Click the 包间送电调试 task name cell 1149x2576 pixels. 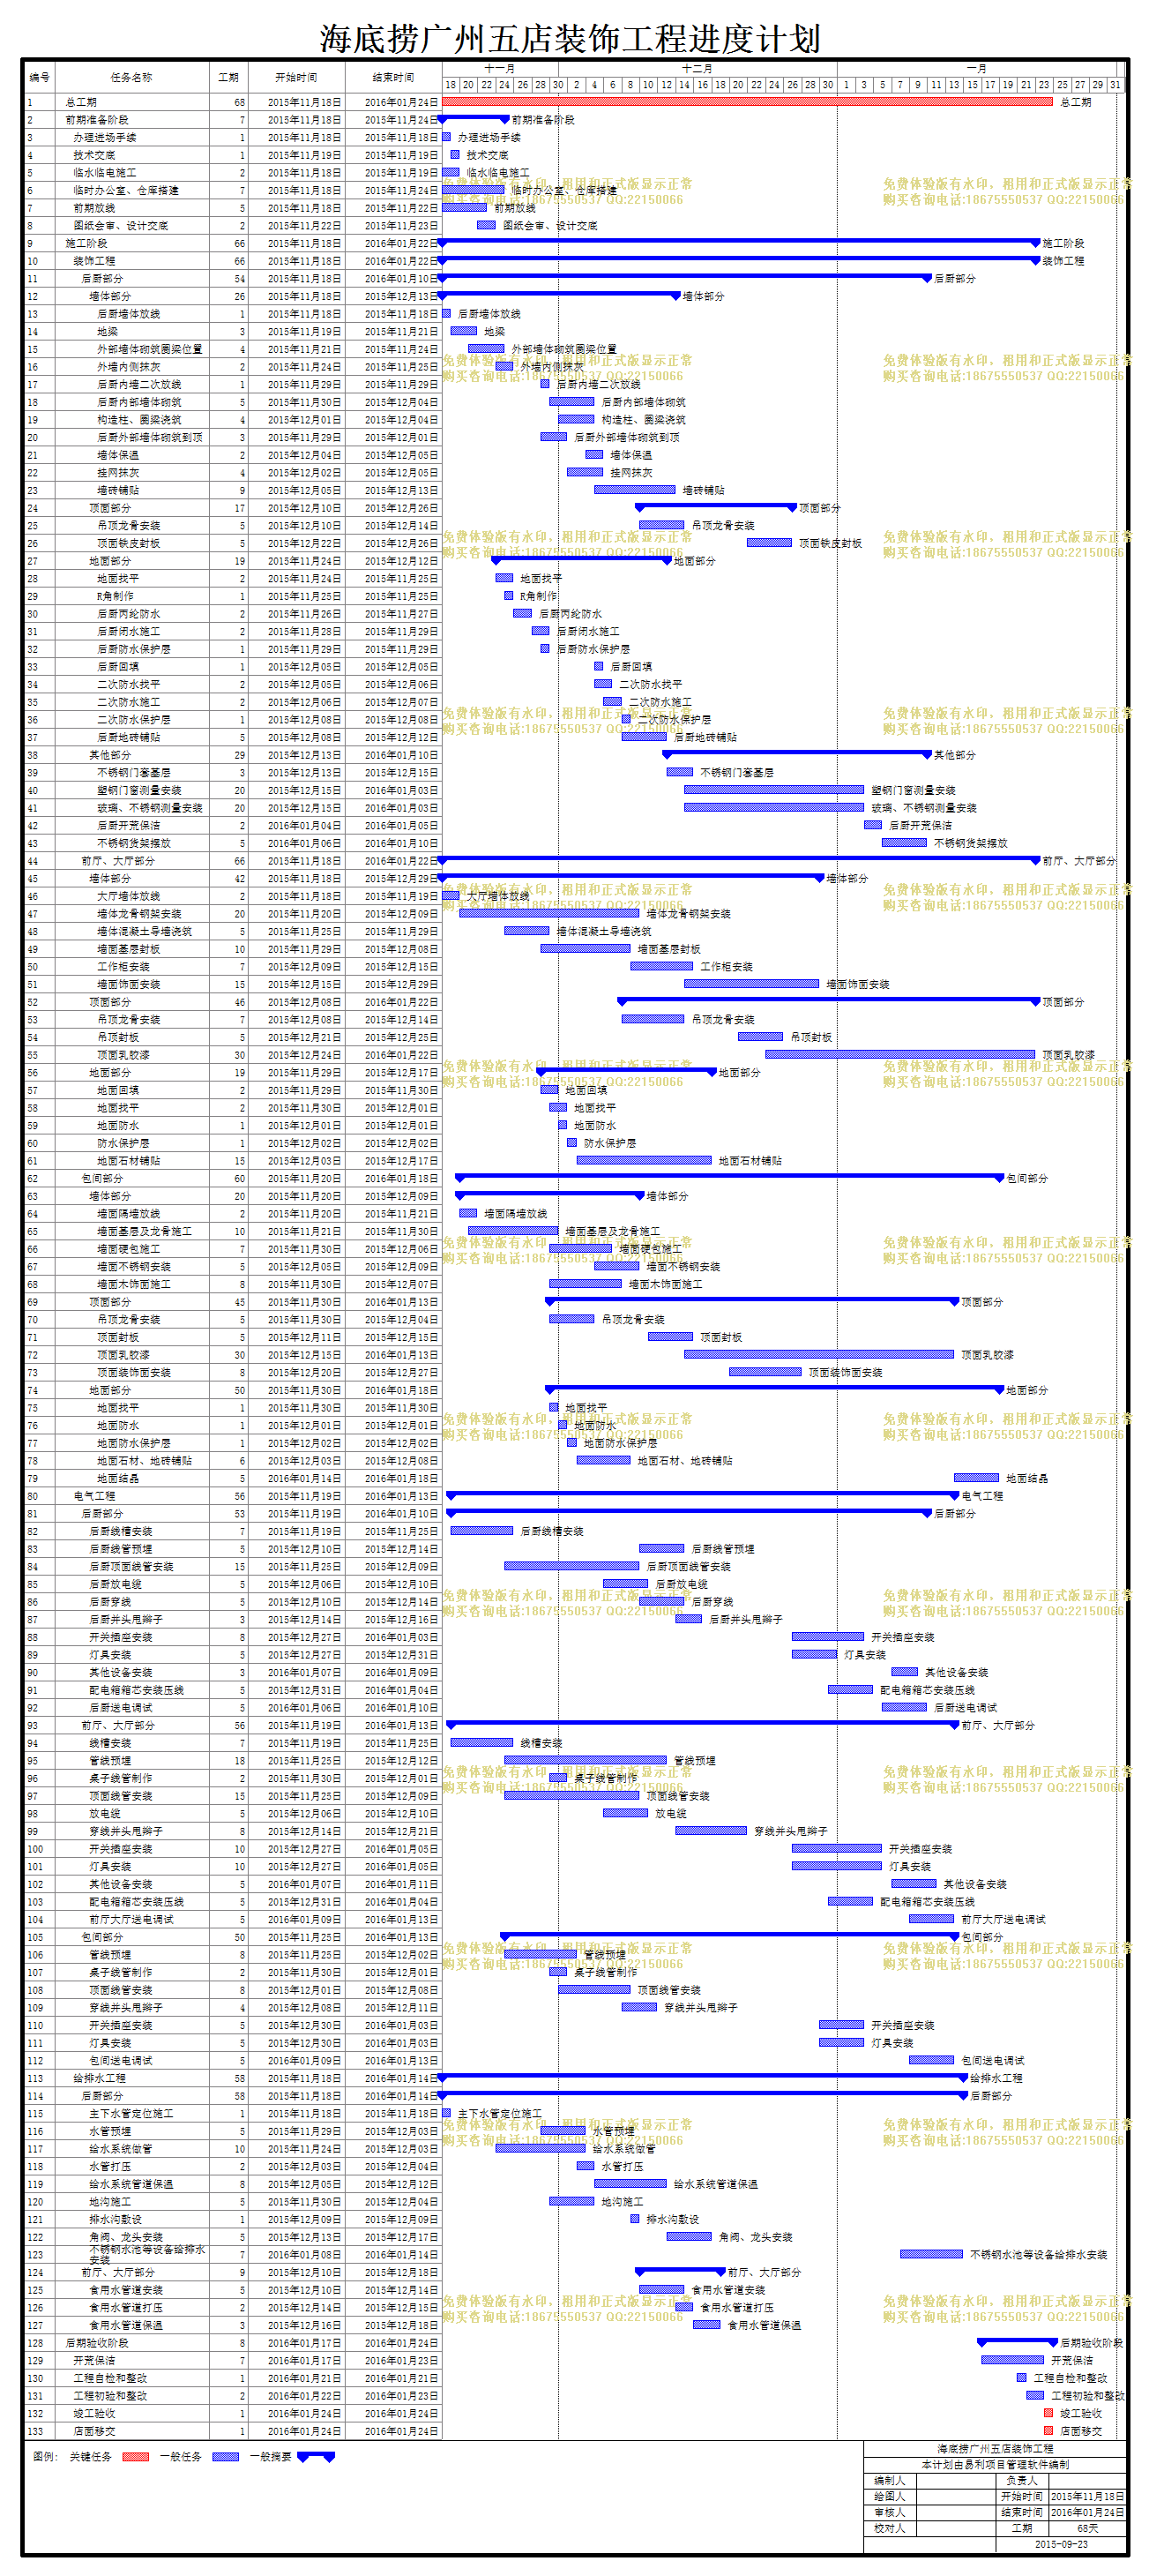[x=120, y=2061]
